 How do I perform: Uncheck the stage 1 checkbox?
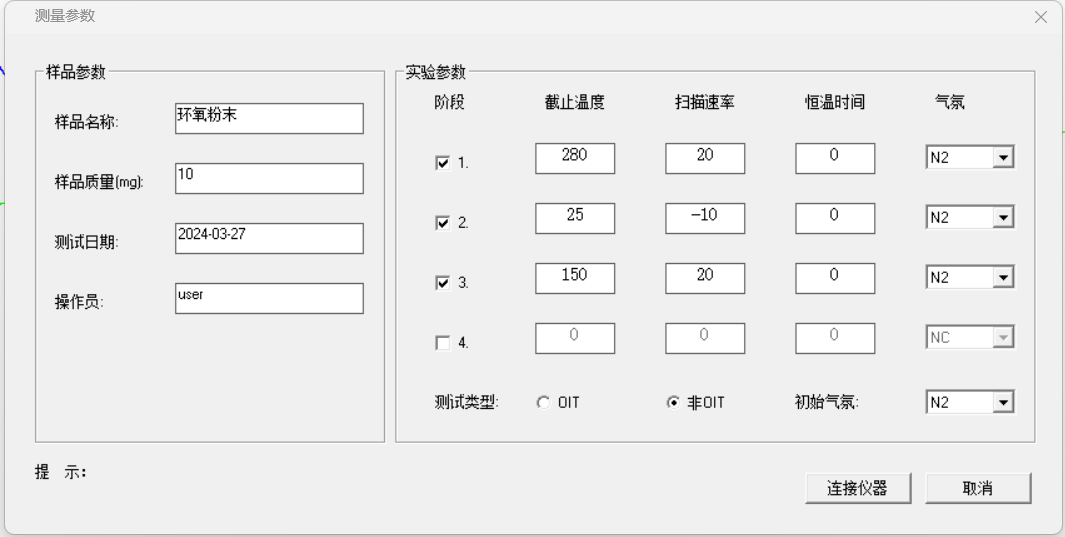(443, 163)
